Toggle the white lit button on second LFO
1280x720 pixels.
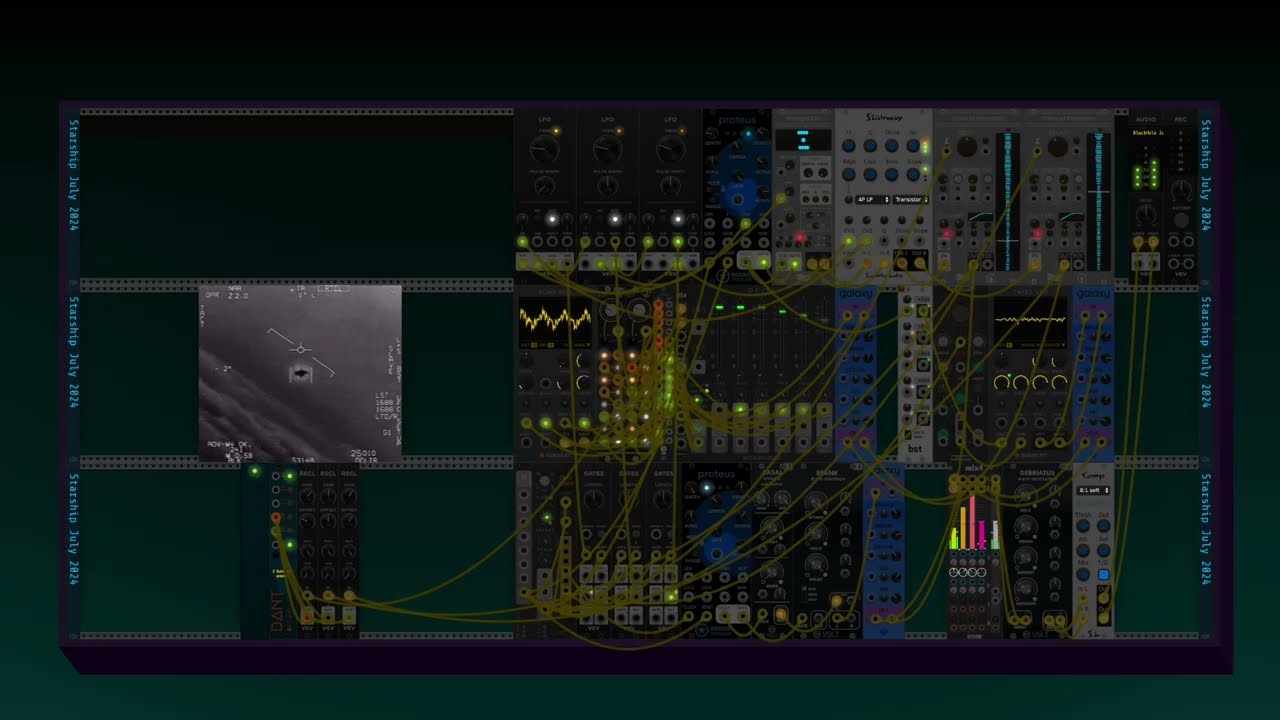tap(615, 219)
